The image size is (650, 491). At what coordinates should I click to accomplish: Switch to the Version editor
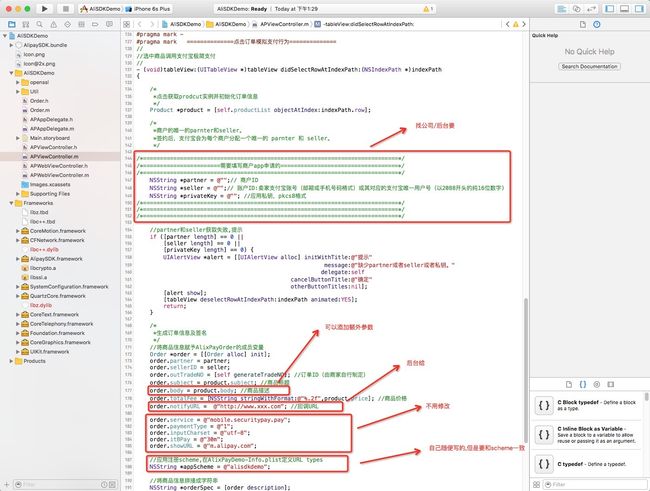click(591, 9)
